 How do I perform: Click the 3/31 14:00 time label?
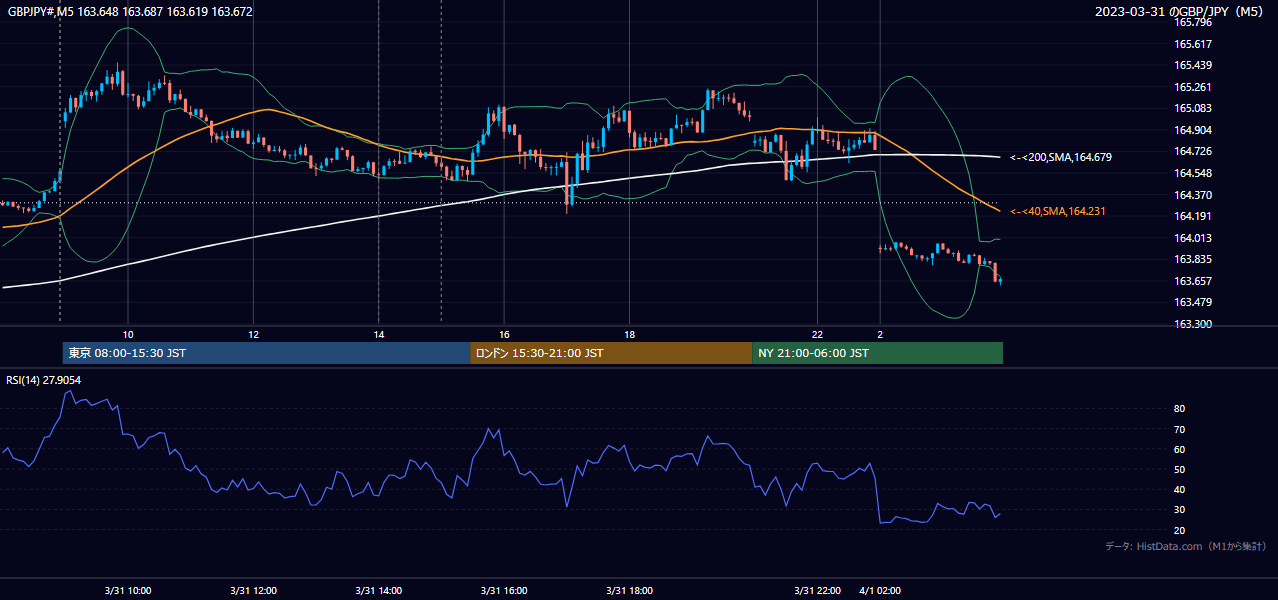pyautogui.click(x=379, y=591)
